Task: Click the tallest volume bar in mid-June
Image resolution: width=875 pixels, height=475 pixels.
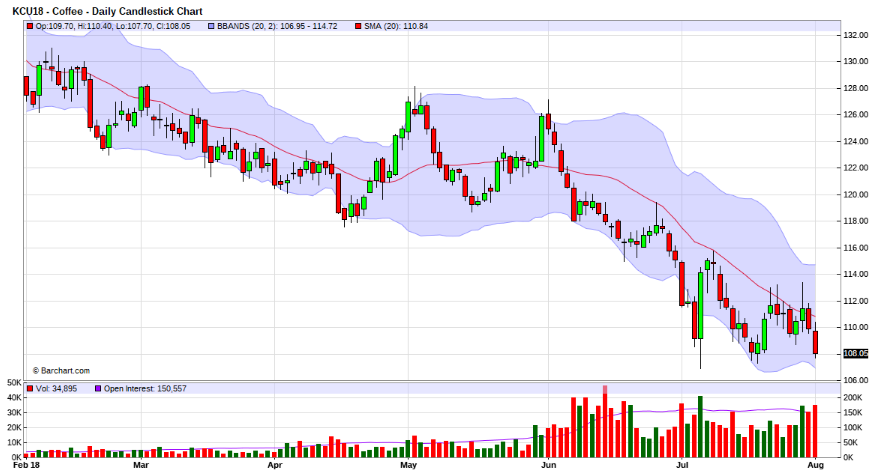Action: pos(605,421)
